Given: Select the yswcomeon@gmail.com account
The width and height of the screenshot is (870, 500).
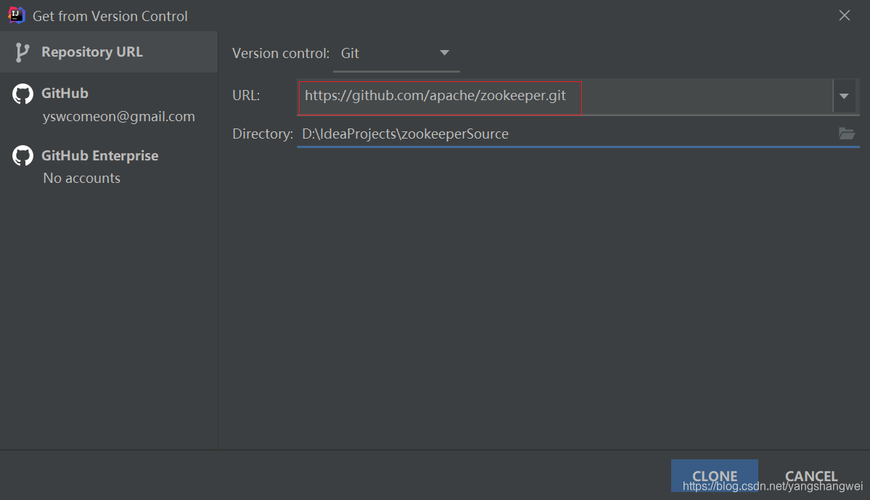Looking at the screenshot, I should (x=119, y=116).
